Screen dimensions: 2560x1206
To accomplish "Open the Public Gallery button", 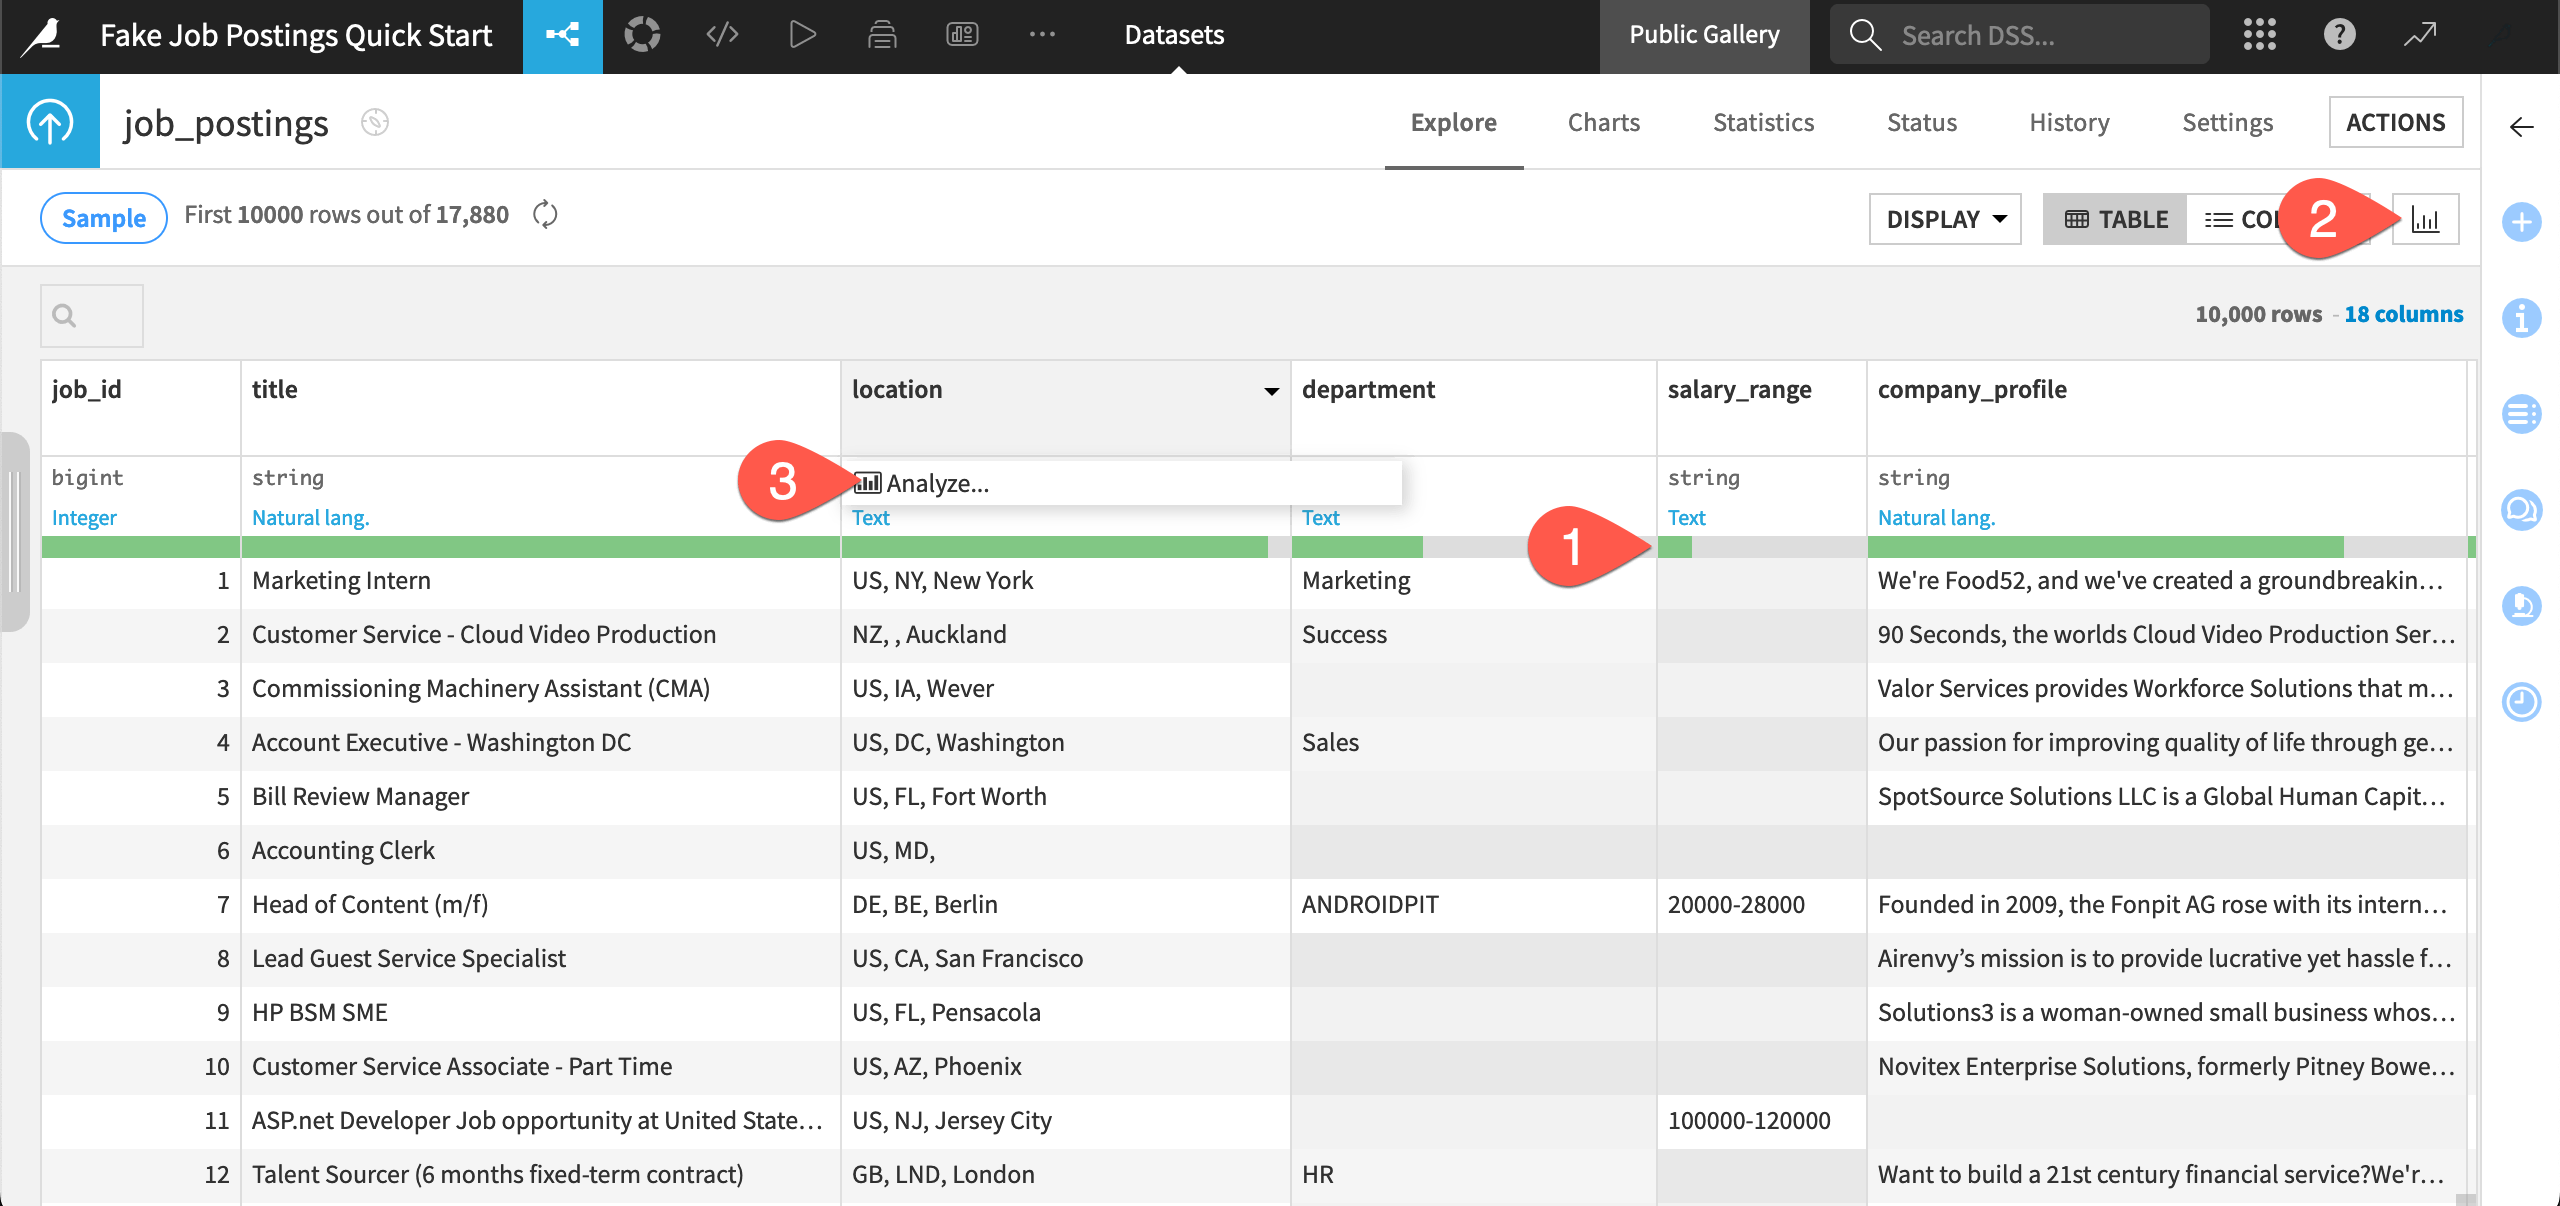I will (1704, 36).
